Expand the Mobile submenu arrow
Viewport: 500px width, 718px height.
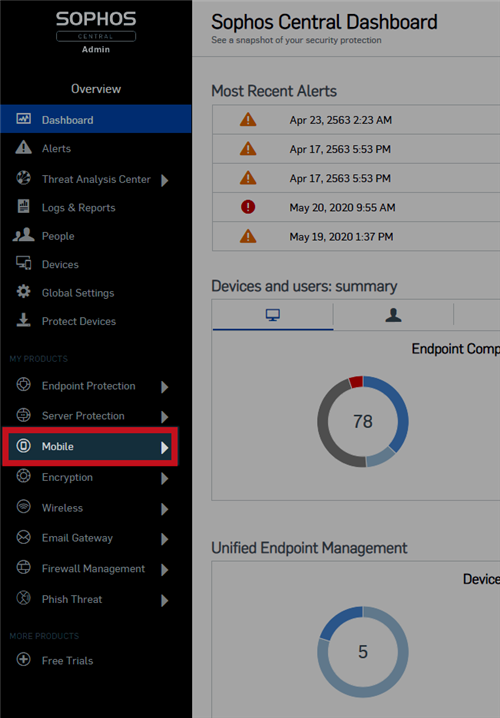pos(165,448)
